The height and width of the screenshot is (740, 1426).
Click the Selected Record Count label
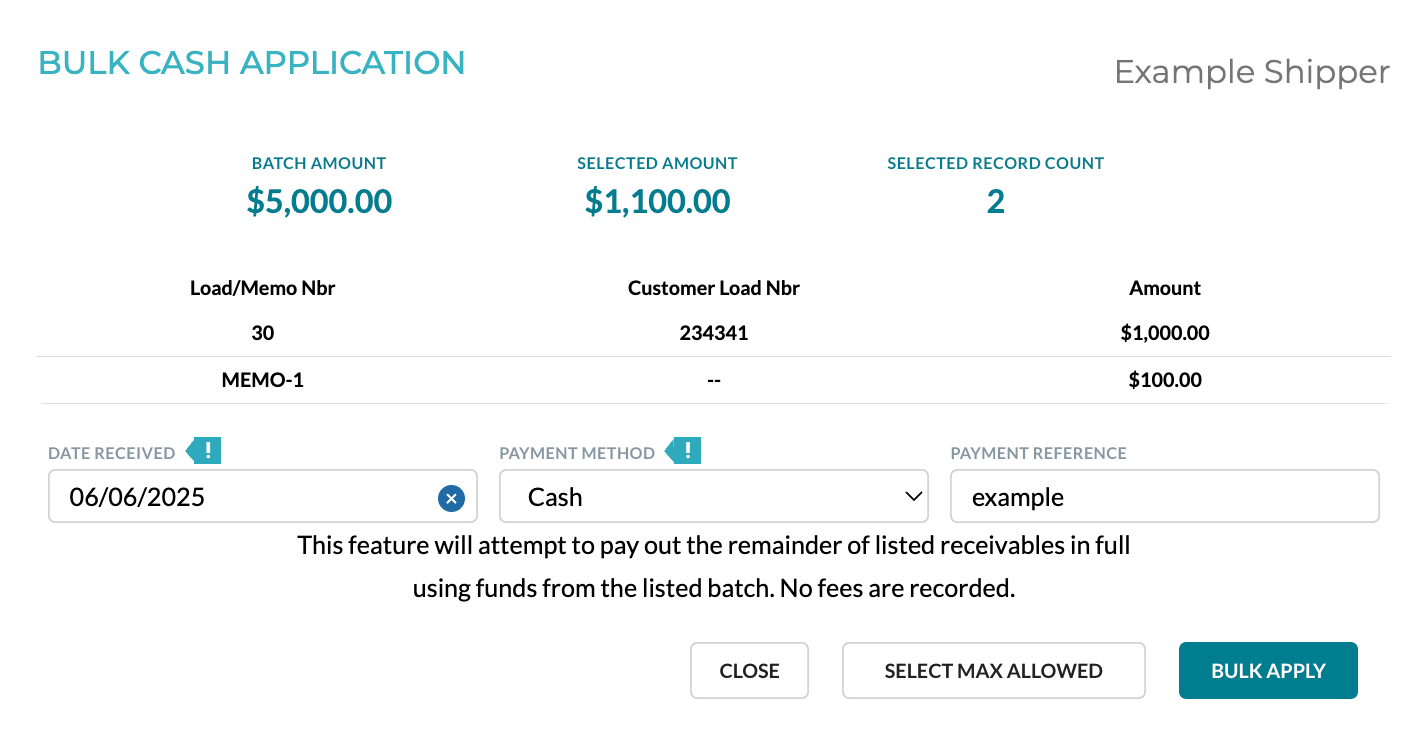[x=995, y=163]
